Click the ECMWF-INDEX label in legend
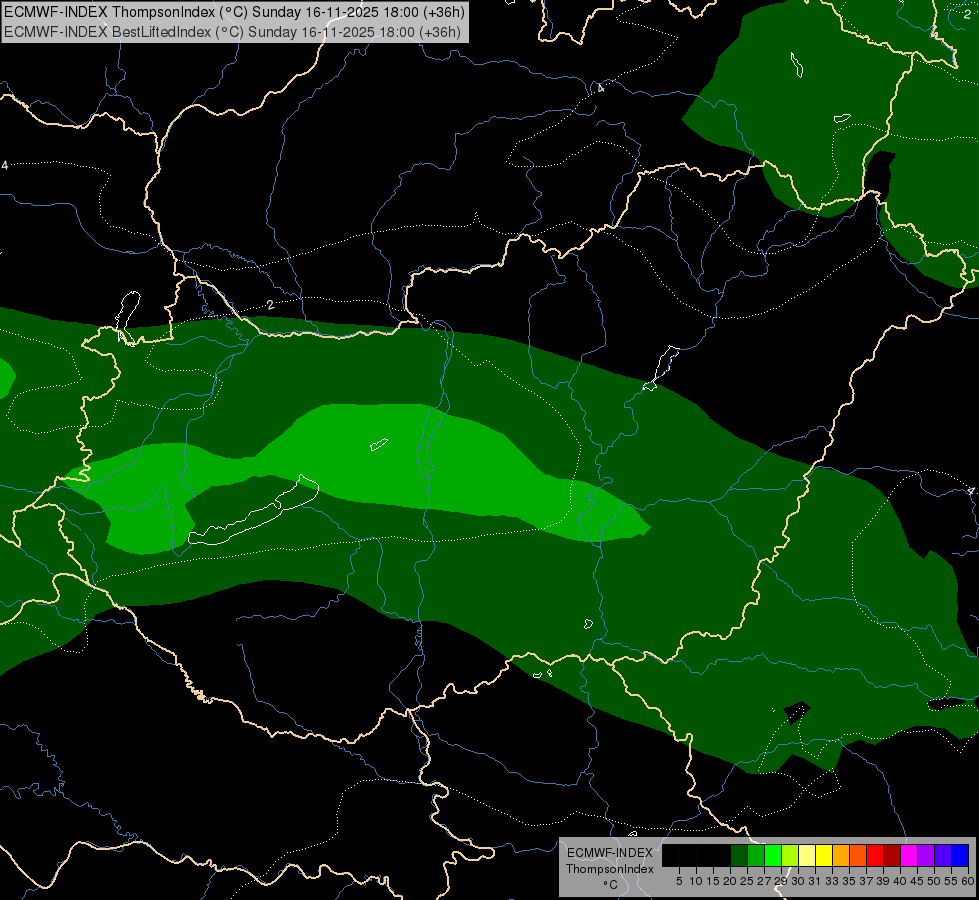The width and height of the screenshot is (979, 900). [610, 853]
